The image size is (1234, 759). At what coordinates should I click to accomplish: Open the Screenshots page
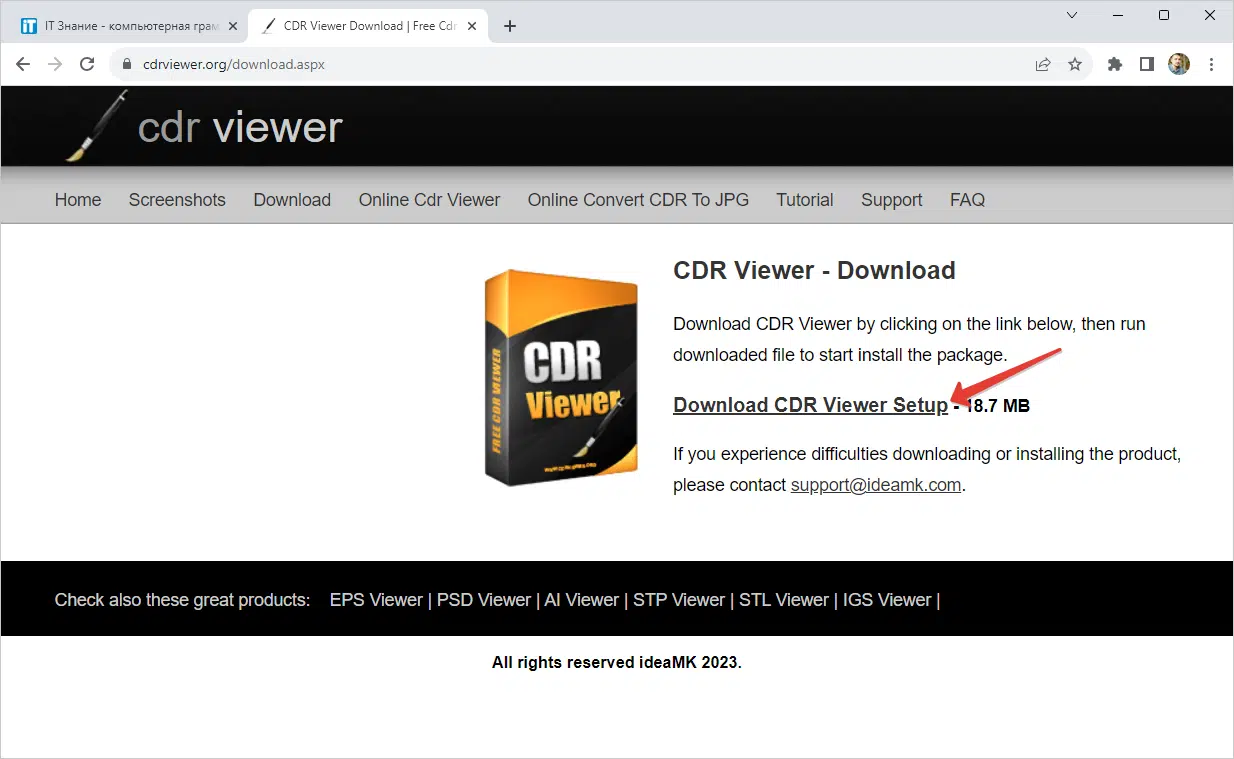coord(177,200)
